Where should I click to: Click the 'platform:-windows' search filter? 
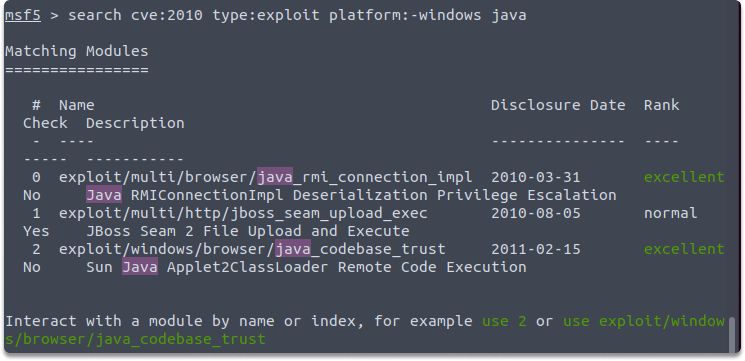click(405, 15)
